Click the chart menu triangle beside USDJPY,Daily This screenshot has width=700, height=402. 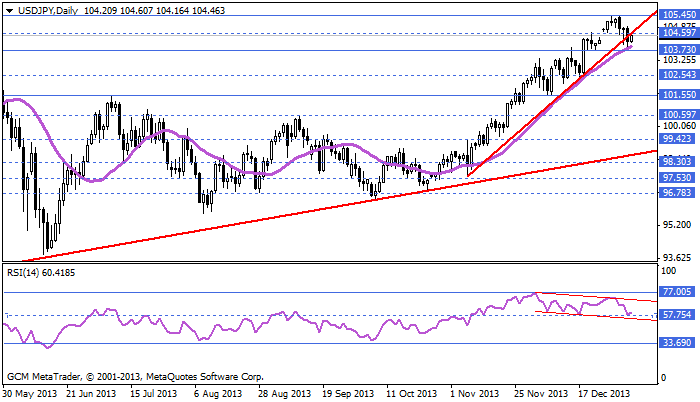click(10, 10)
